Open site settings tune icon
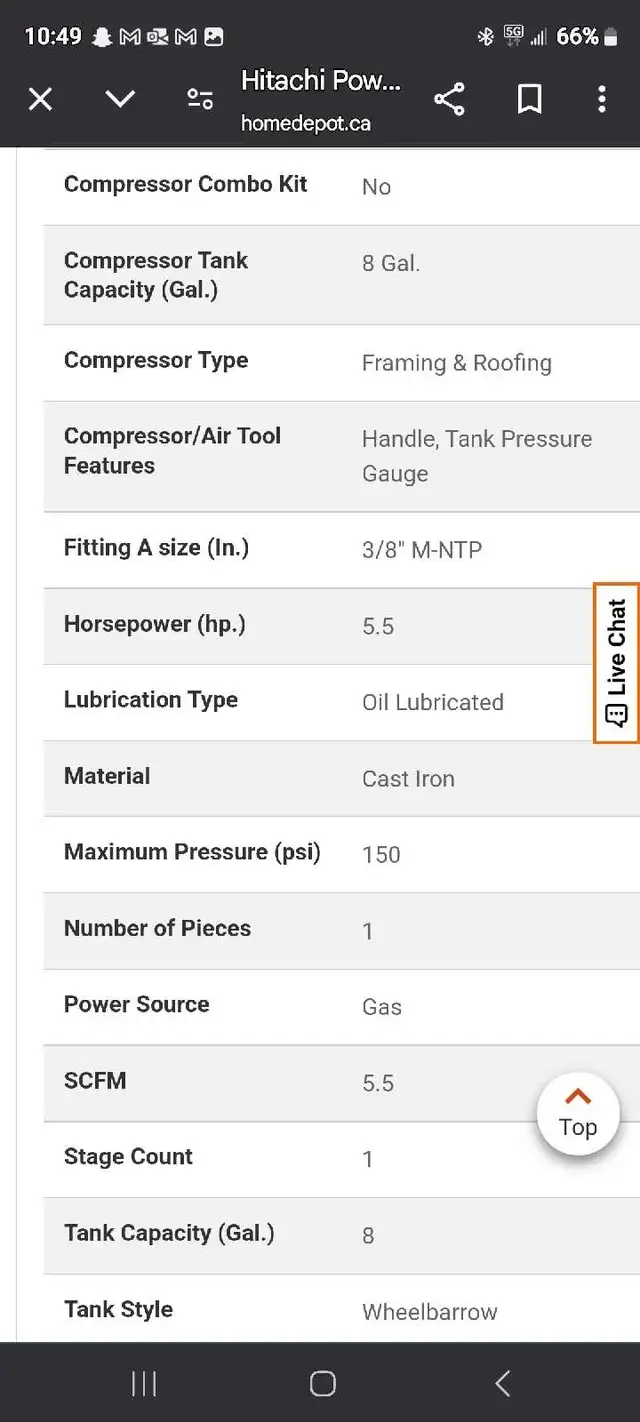 pyautogui.click(x=200, y=99)
